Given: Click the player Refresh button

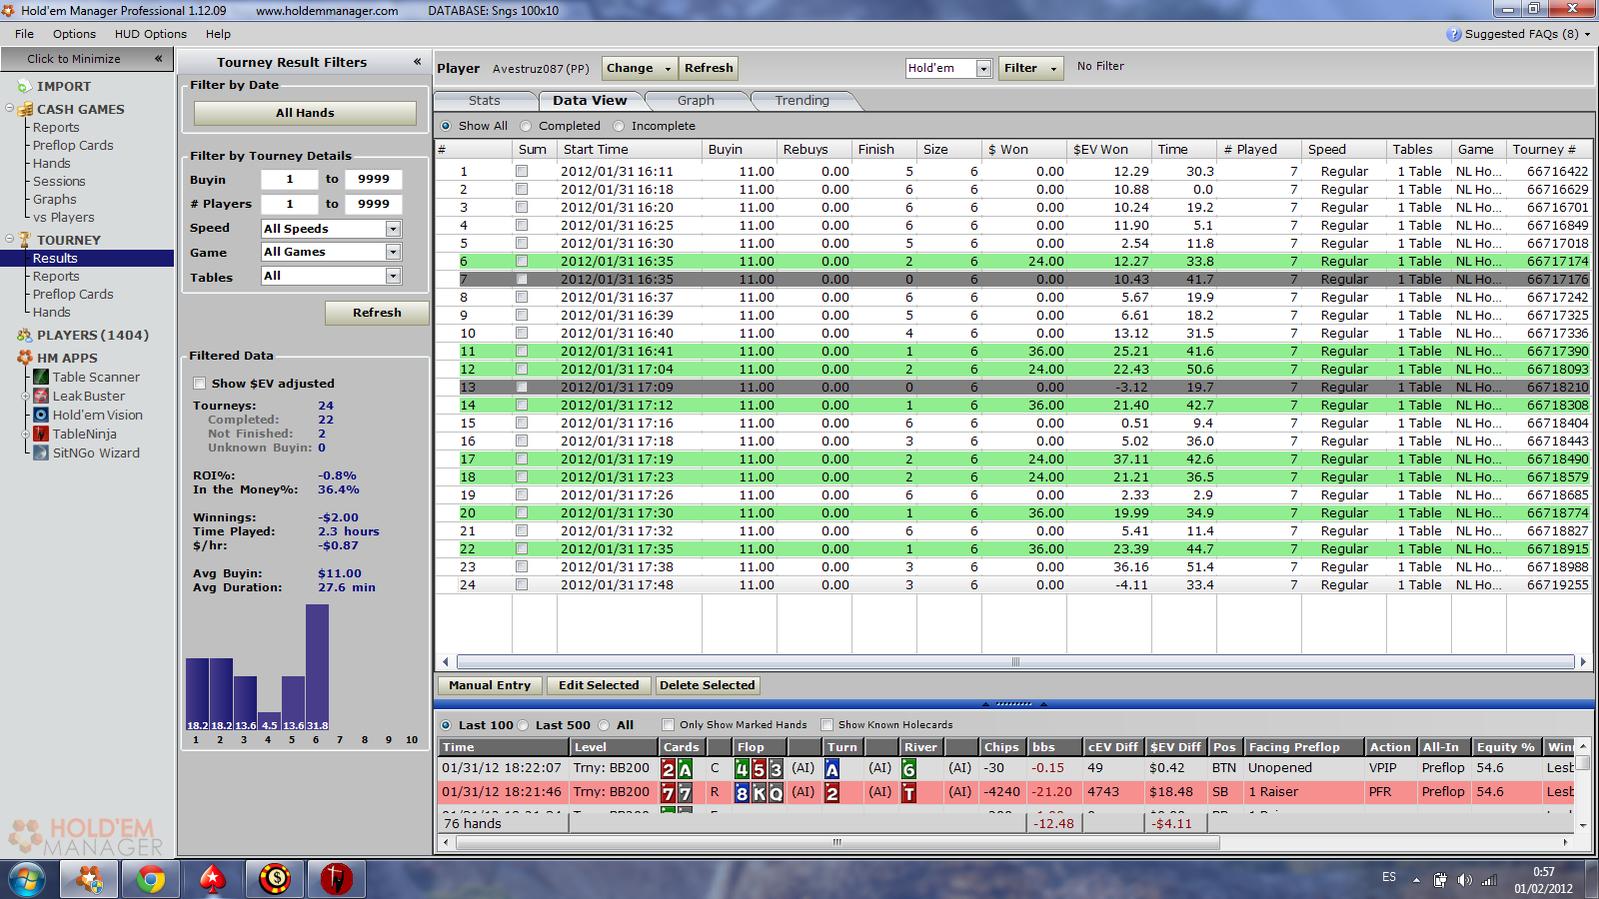Looking at the screenshot, I should tap(708, 68).
